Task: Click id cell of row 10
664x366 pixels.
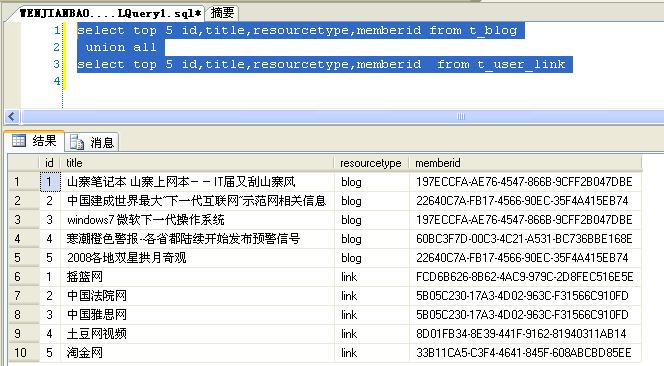Action: (x=50, y=352)
